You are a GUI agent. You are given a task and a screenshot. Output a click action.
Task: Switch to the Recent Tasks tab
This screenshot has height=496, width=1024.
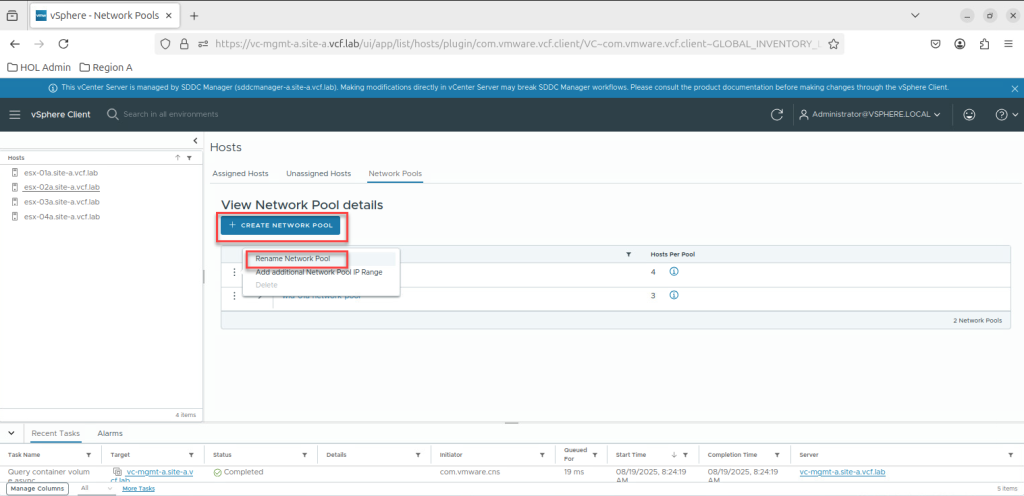(56, 433)
